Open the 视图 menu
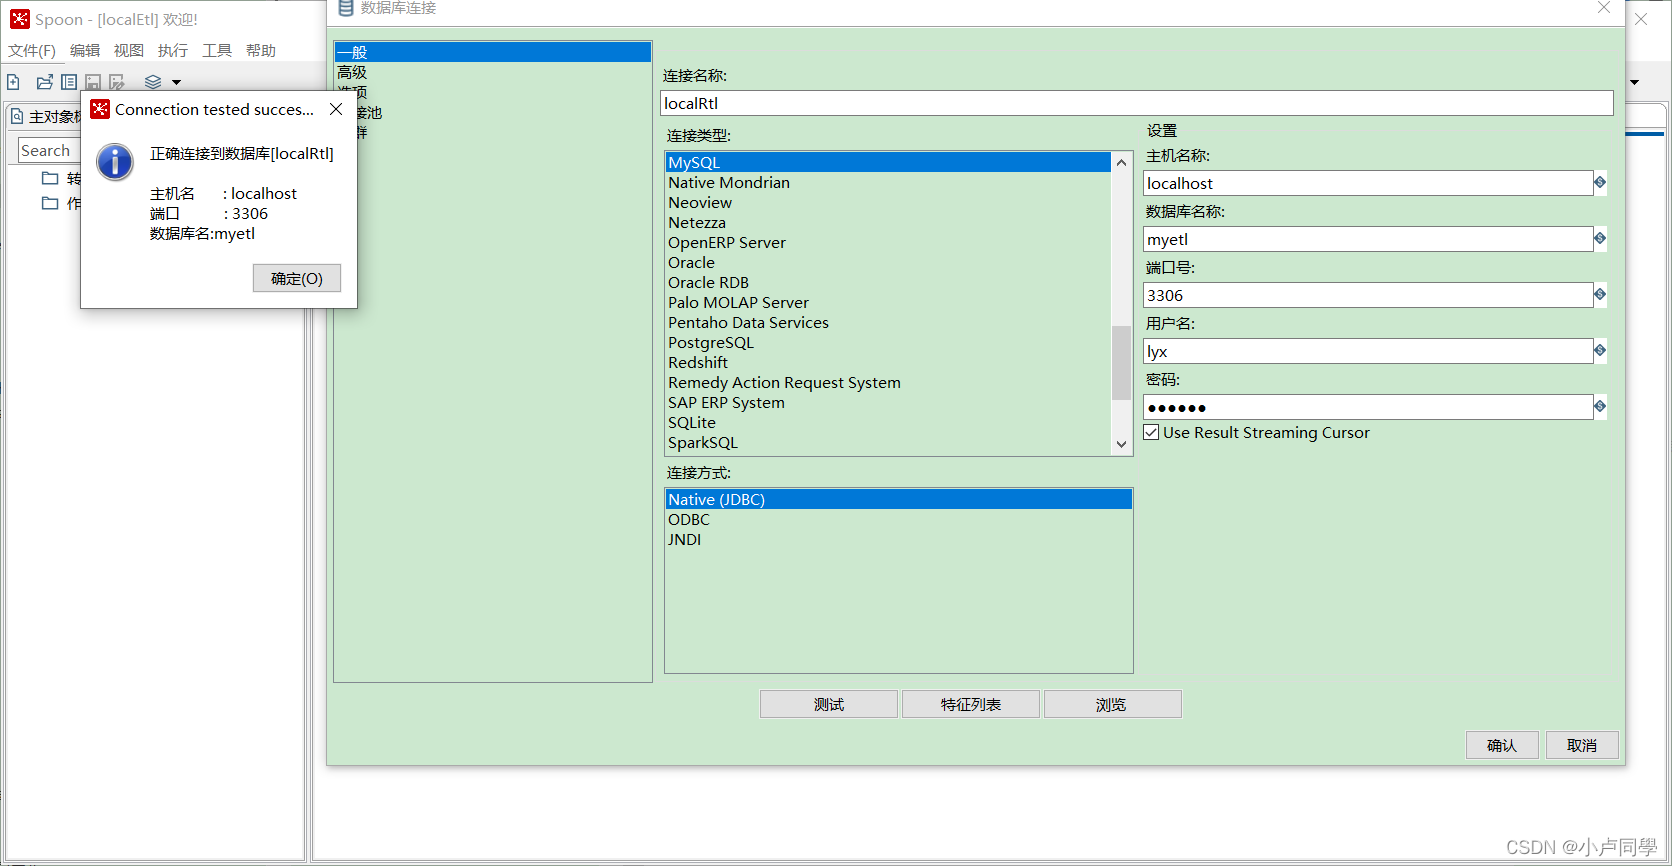This screenshot has height=866, width=1672. tap(129, 51)
